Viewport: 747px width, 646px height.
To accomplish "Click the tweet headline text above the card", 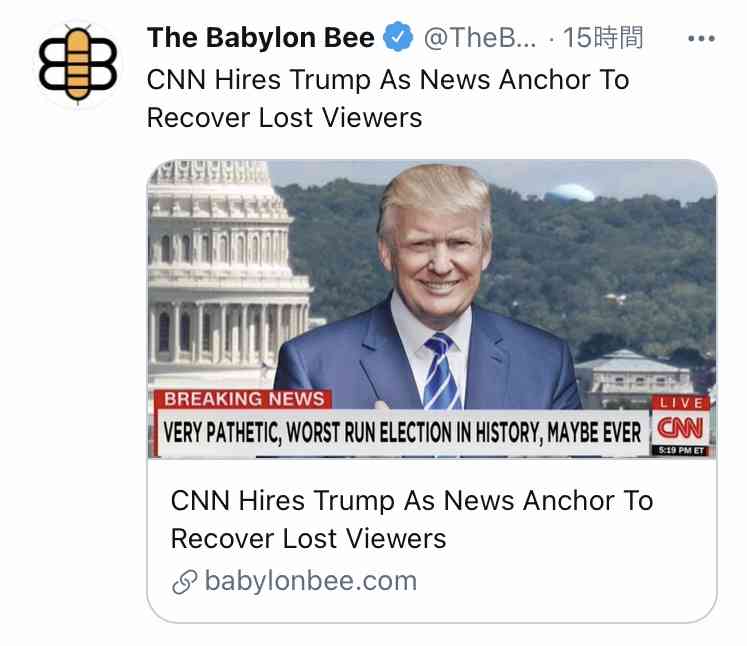I will [388, 99].
